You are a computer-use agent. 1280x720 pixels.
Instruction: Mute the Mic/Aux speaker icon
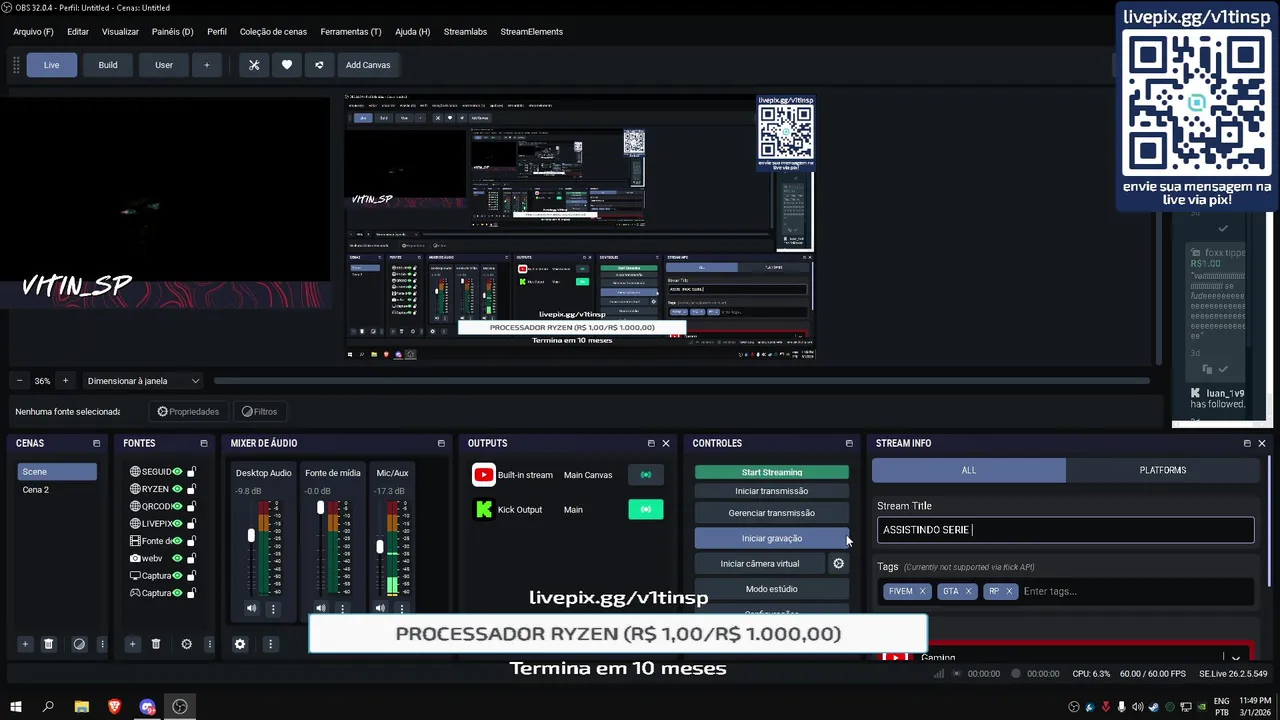[x=380, y=608]
